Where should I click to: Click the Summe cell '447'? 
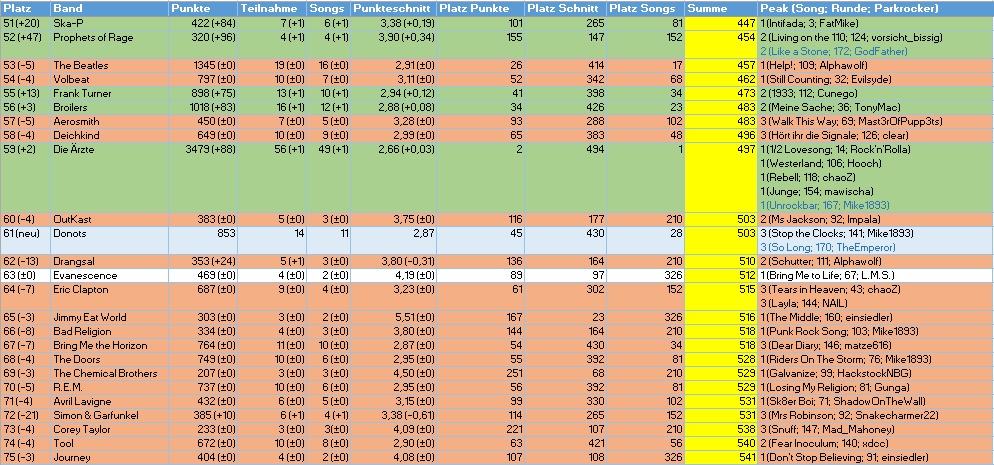721,23
